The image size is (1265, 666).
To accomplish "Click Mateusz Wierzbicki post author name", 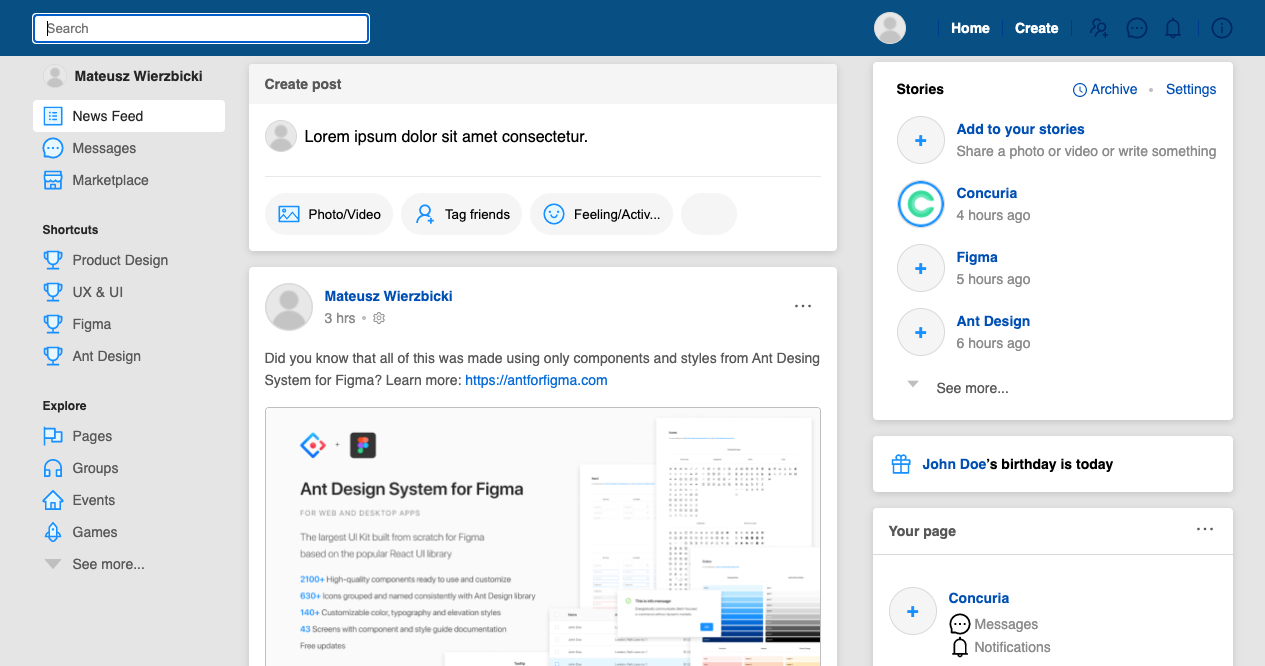I will (389, 296).
